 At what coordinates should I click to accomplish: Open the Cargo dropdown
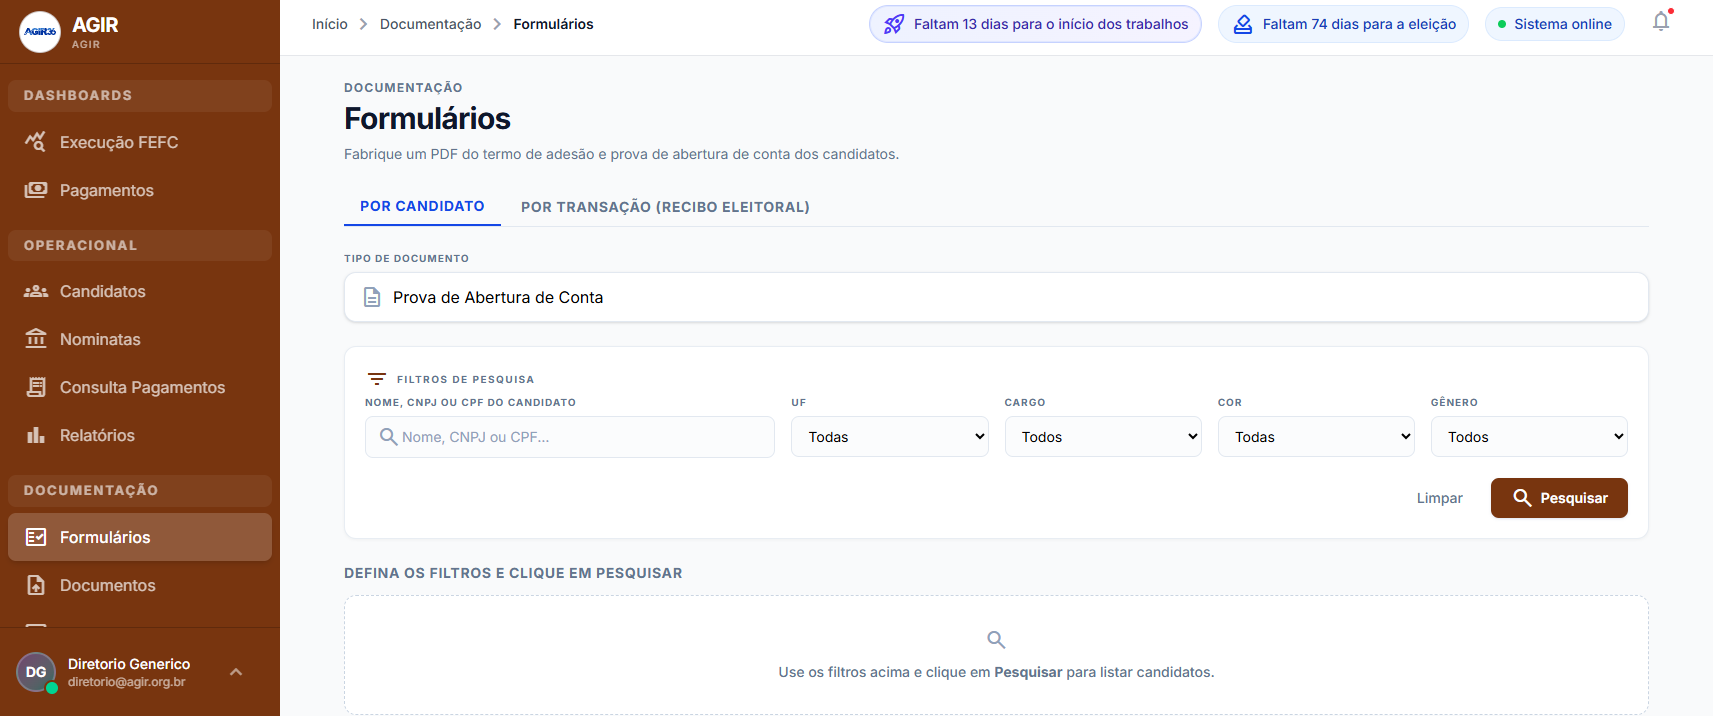coord(1103,437)
